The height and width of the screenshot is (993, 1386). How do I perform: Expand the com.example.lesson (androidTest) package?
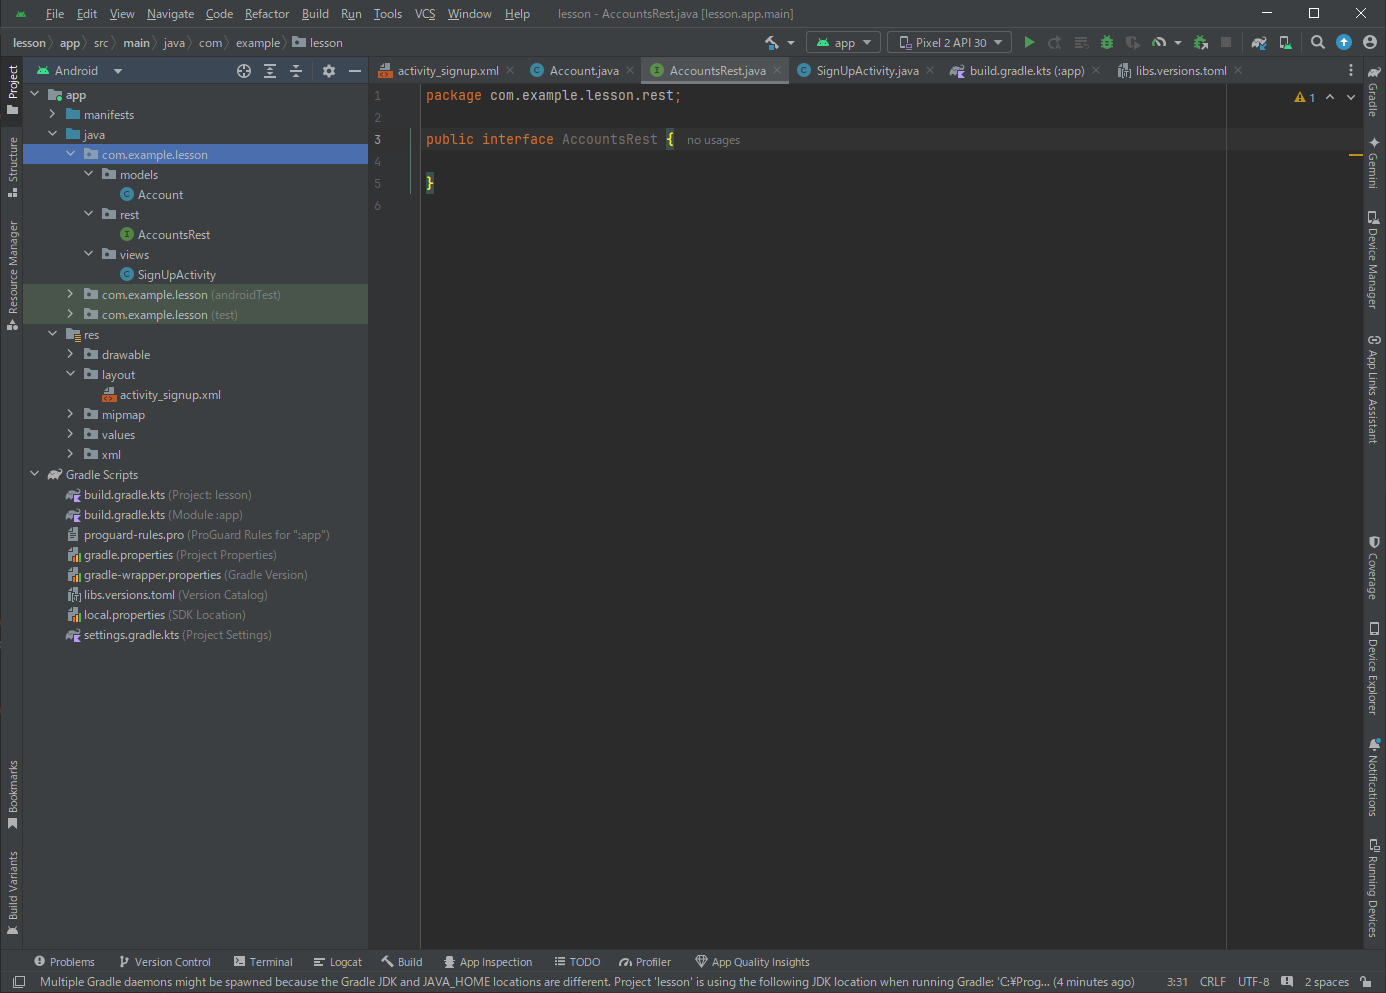click(x=70, y=294)
